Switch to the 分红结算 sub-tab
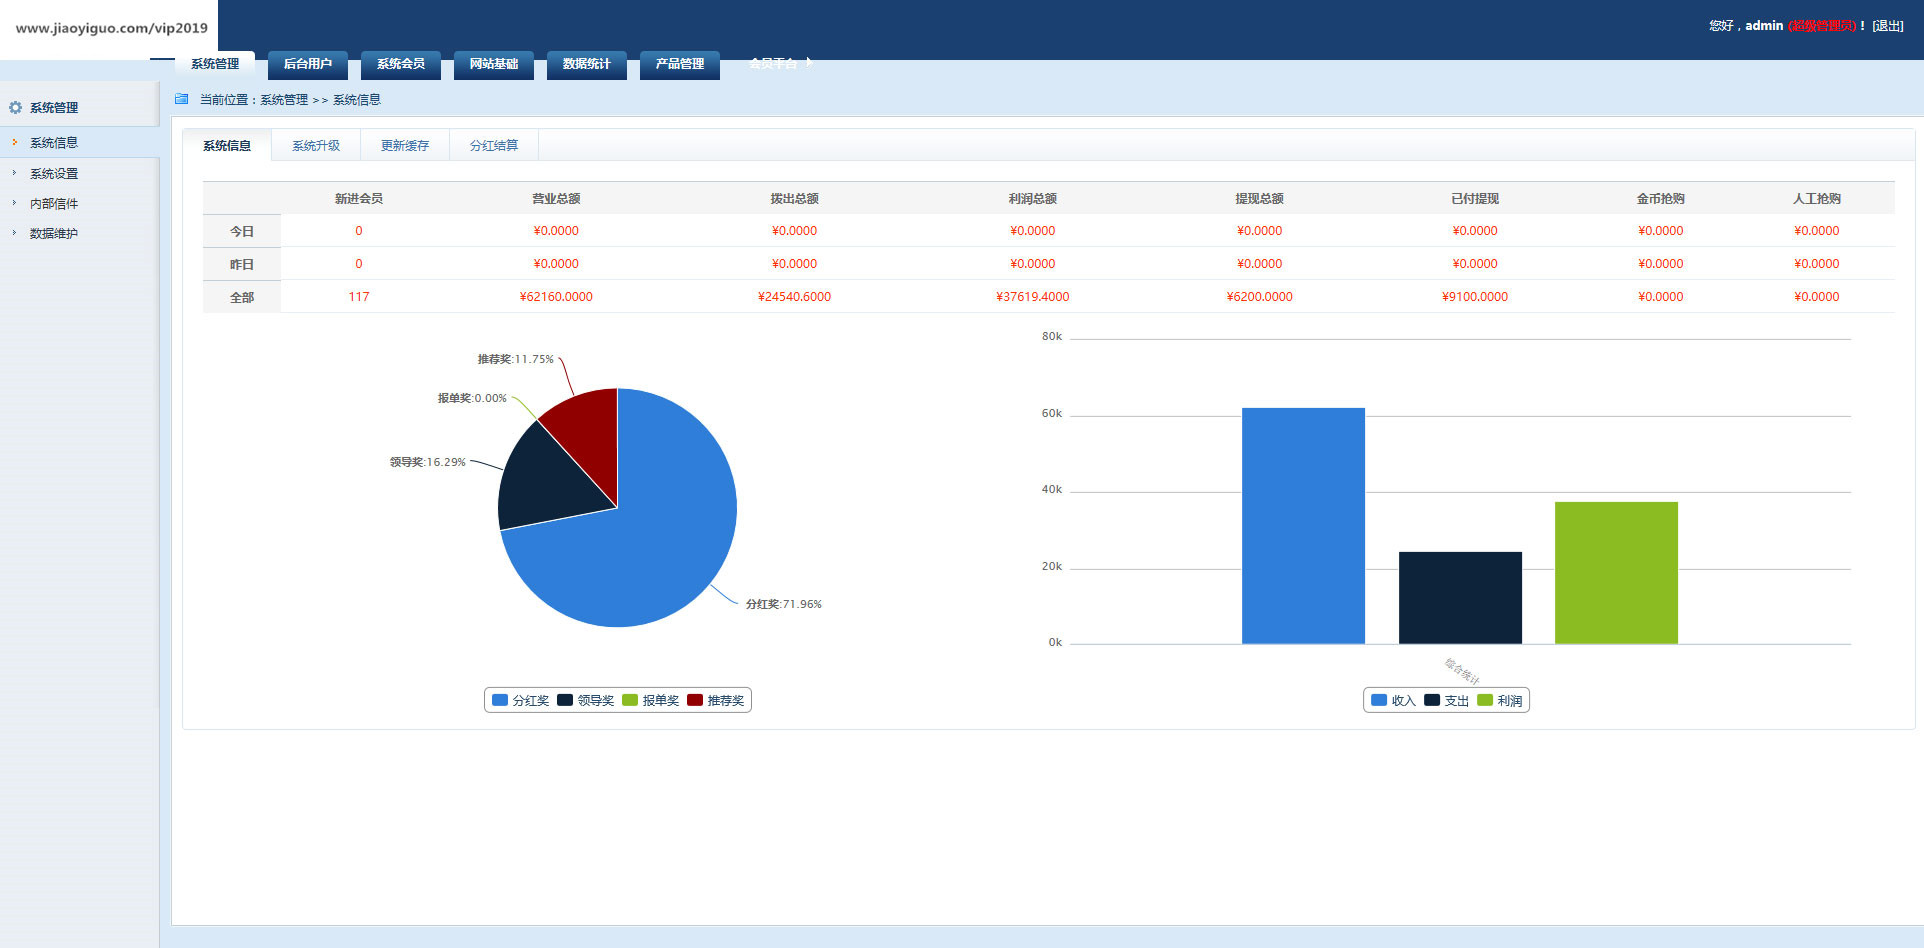The width and height of the screenshot is (1924, 948). click(494, 145)
